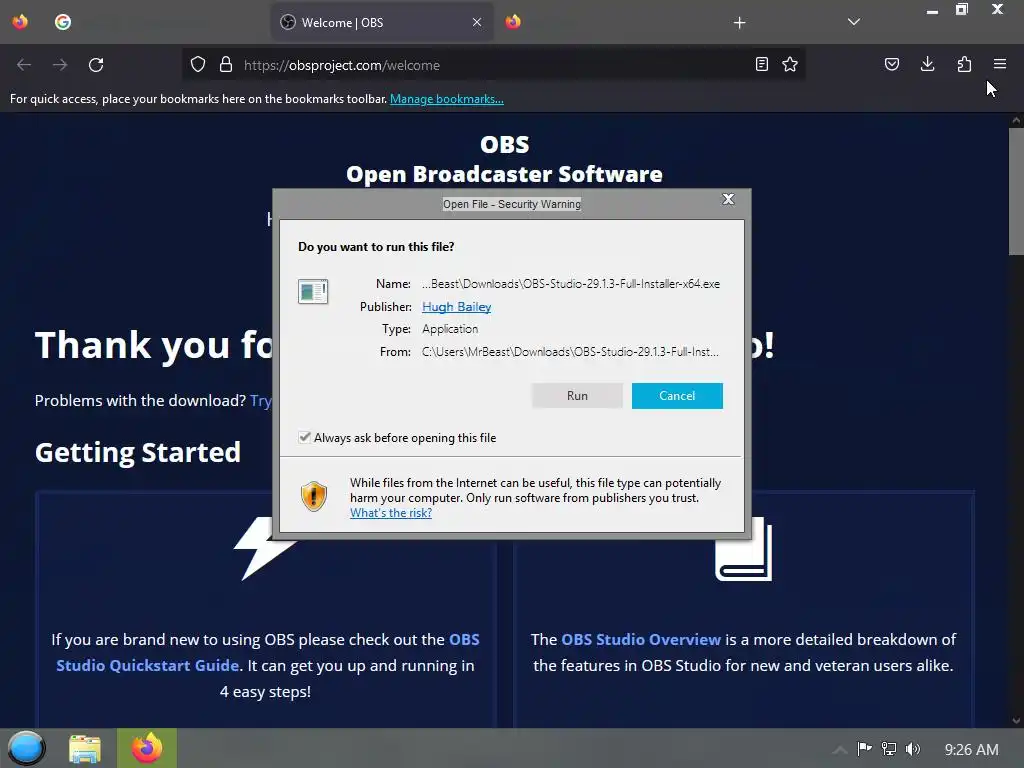Click the From path text in dialog
The height and width of the screenshot is (768, 1024).
(x=570, y=352)
